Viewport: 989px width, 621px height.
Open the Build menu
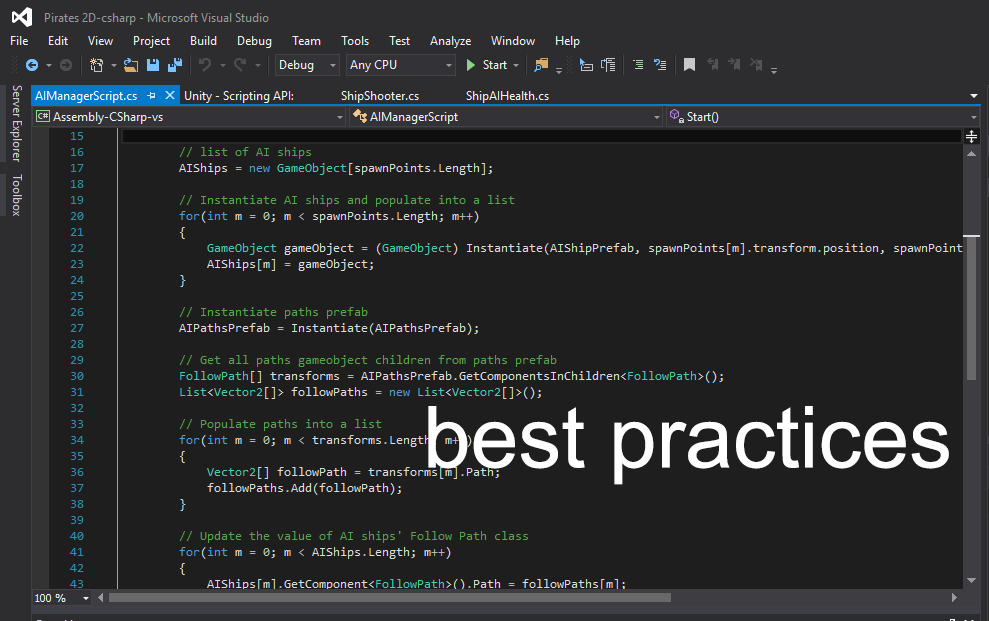[203, 41]
